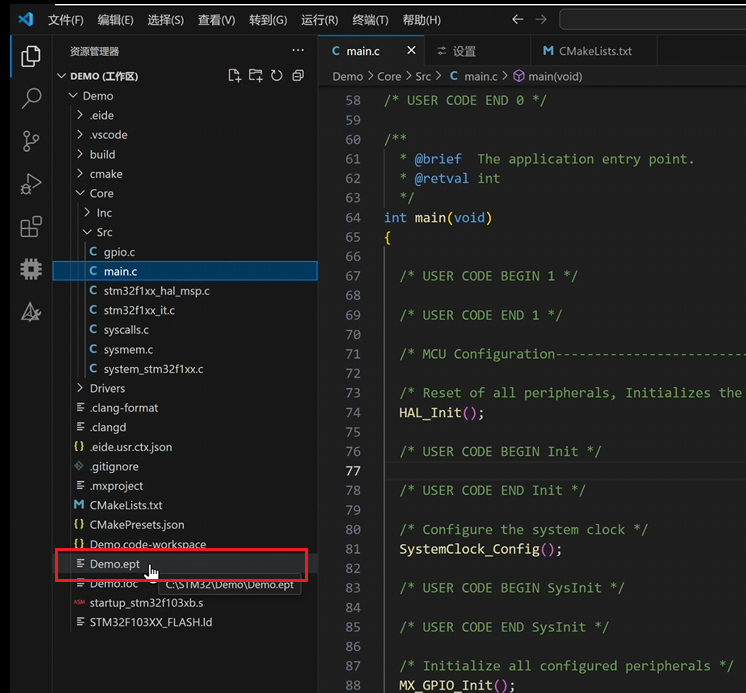Open the Embedded IDE chip icon

(x=31, y=269)
